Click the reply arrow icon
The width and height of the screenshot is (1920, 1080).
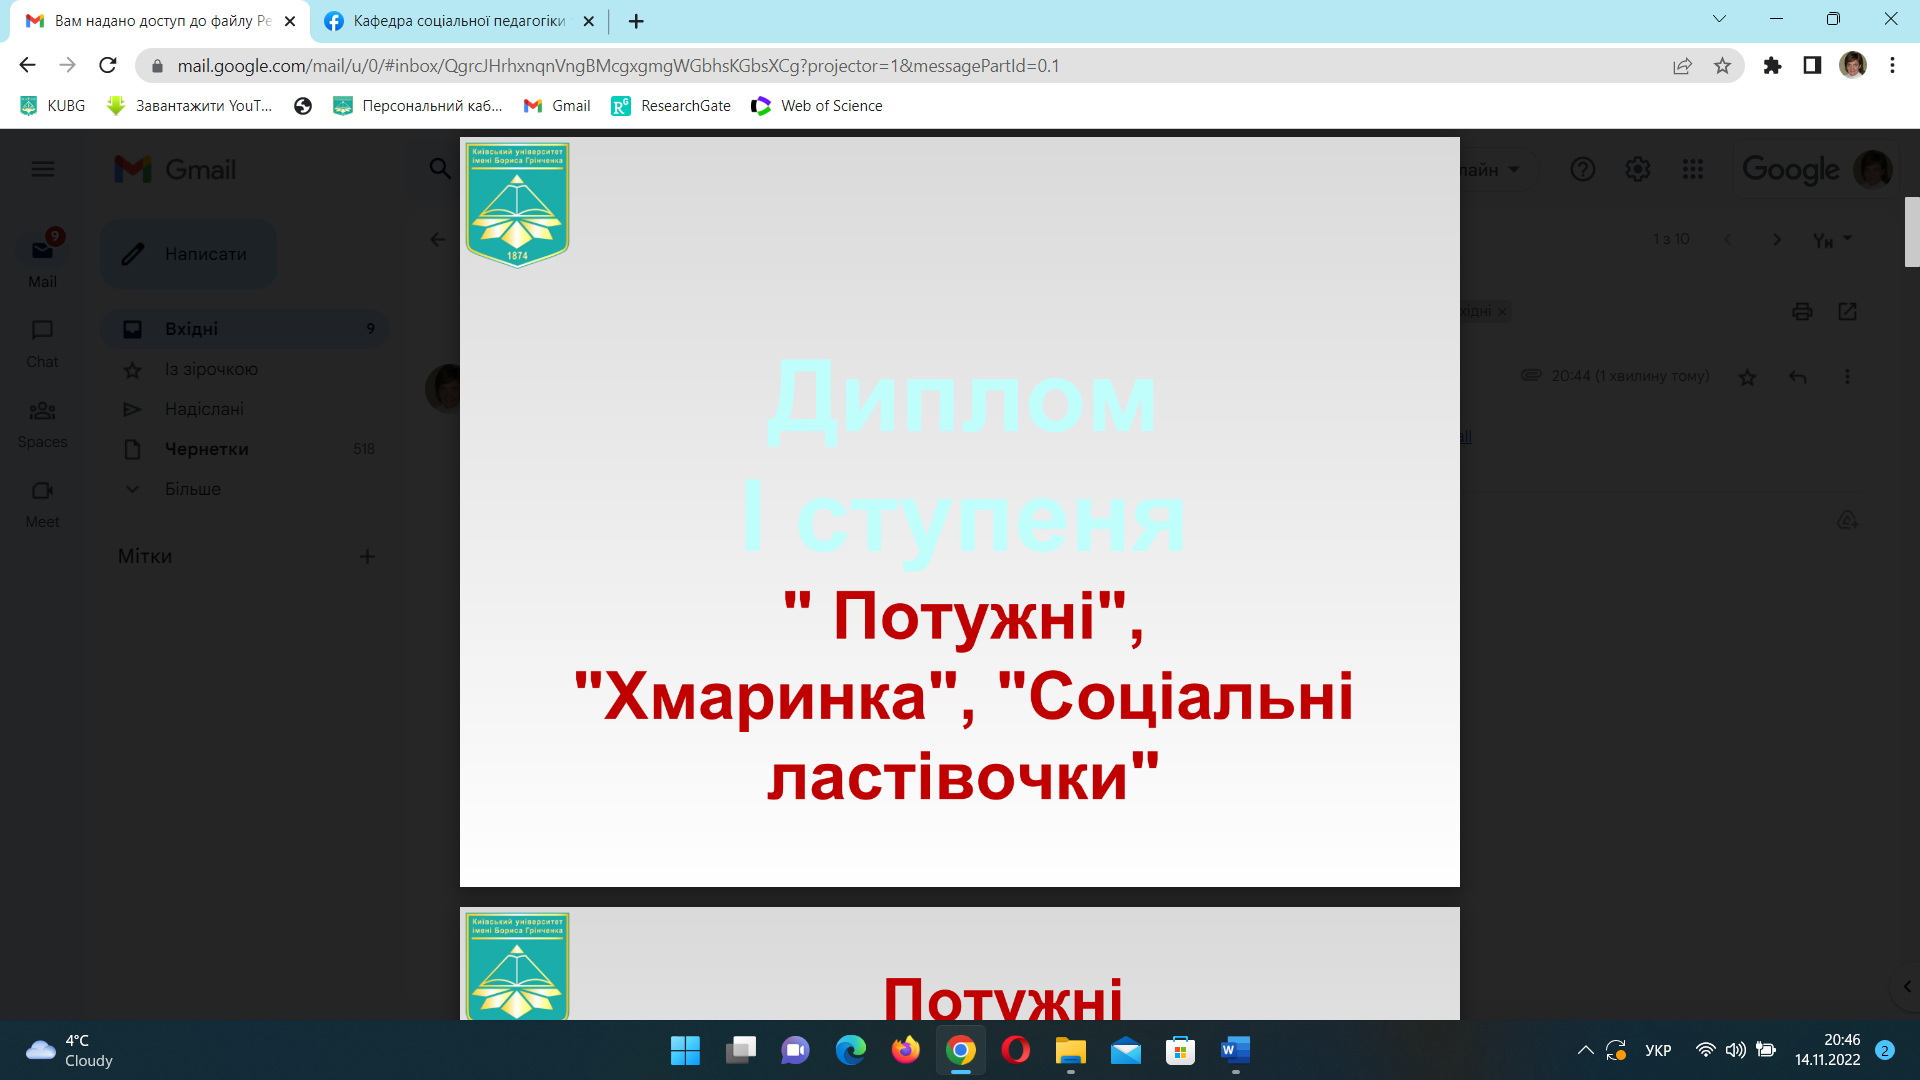1797,377
